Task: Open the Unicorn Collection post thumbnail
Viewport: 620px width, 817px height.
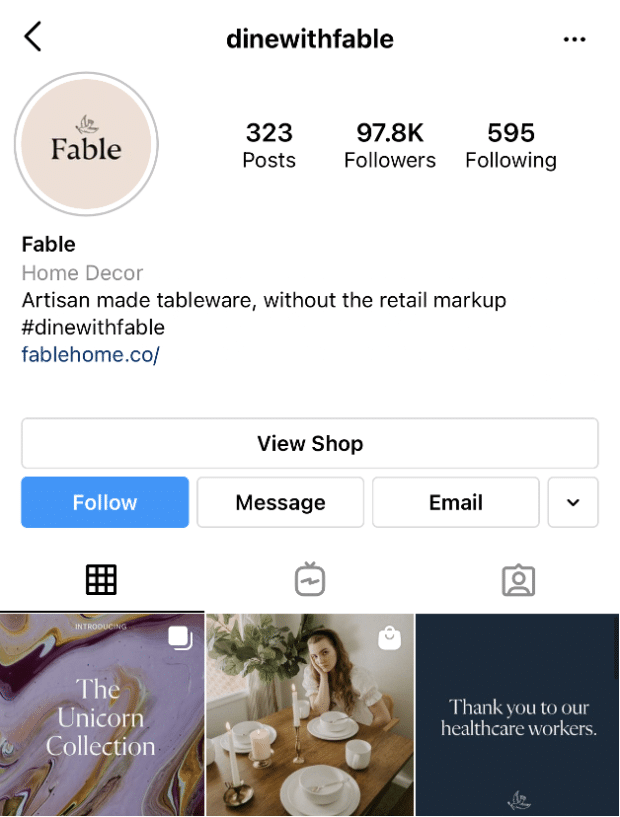Action: point(100,714)
